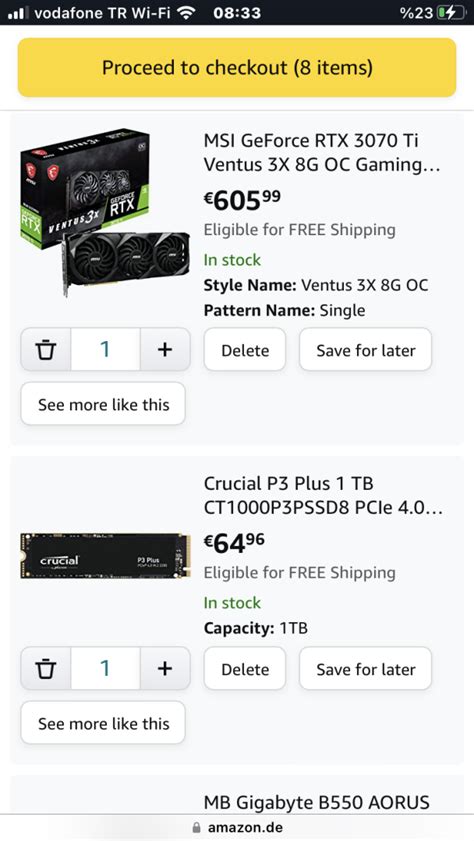Delete the MSI GeForce RTX 3070 Ti
The width and height of the screenshot is (474, 841).
coord(245,350)
